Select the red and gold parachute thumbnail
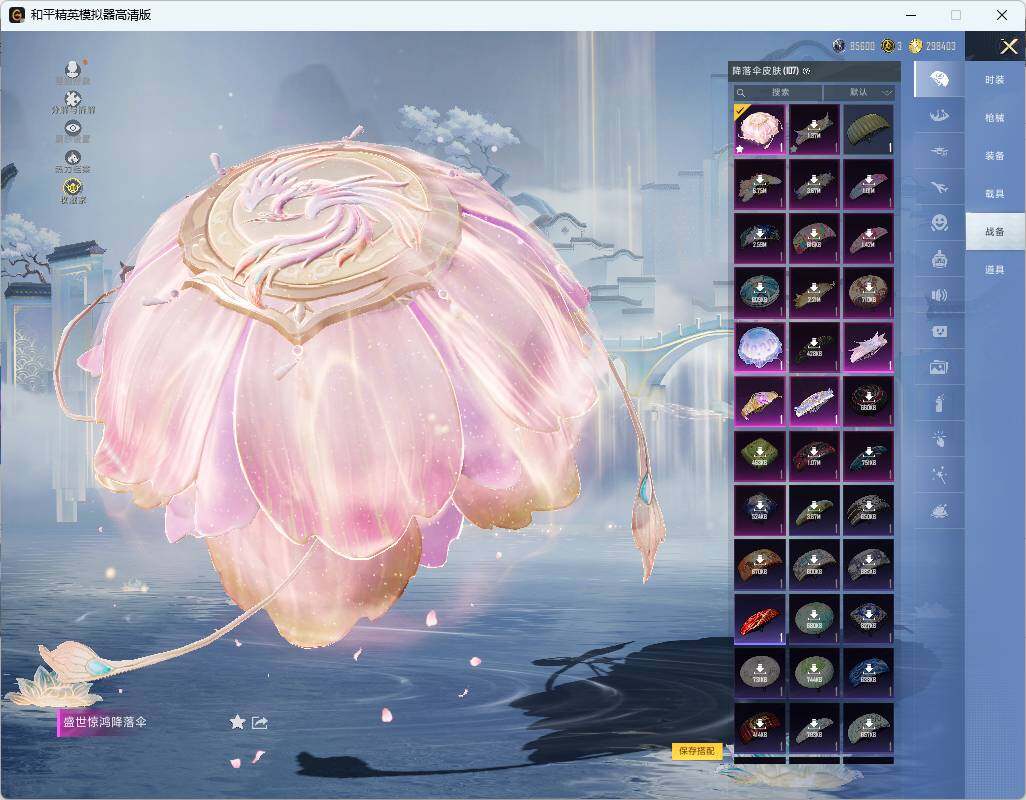1026x800 pixels. (759, 619)
